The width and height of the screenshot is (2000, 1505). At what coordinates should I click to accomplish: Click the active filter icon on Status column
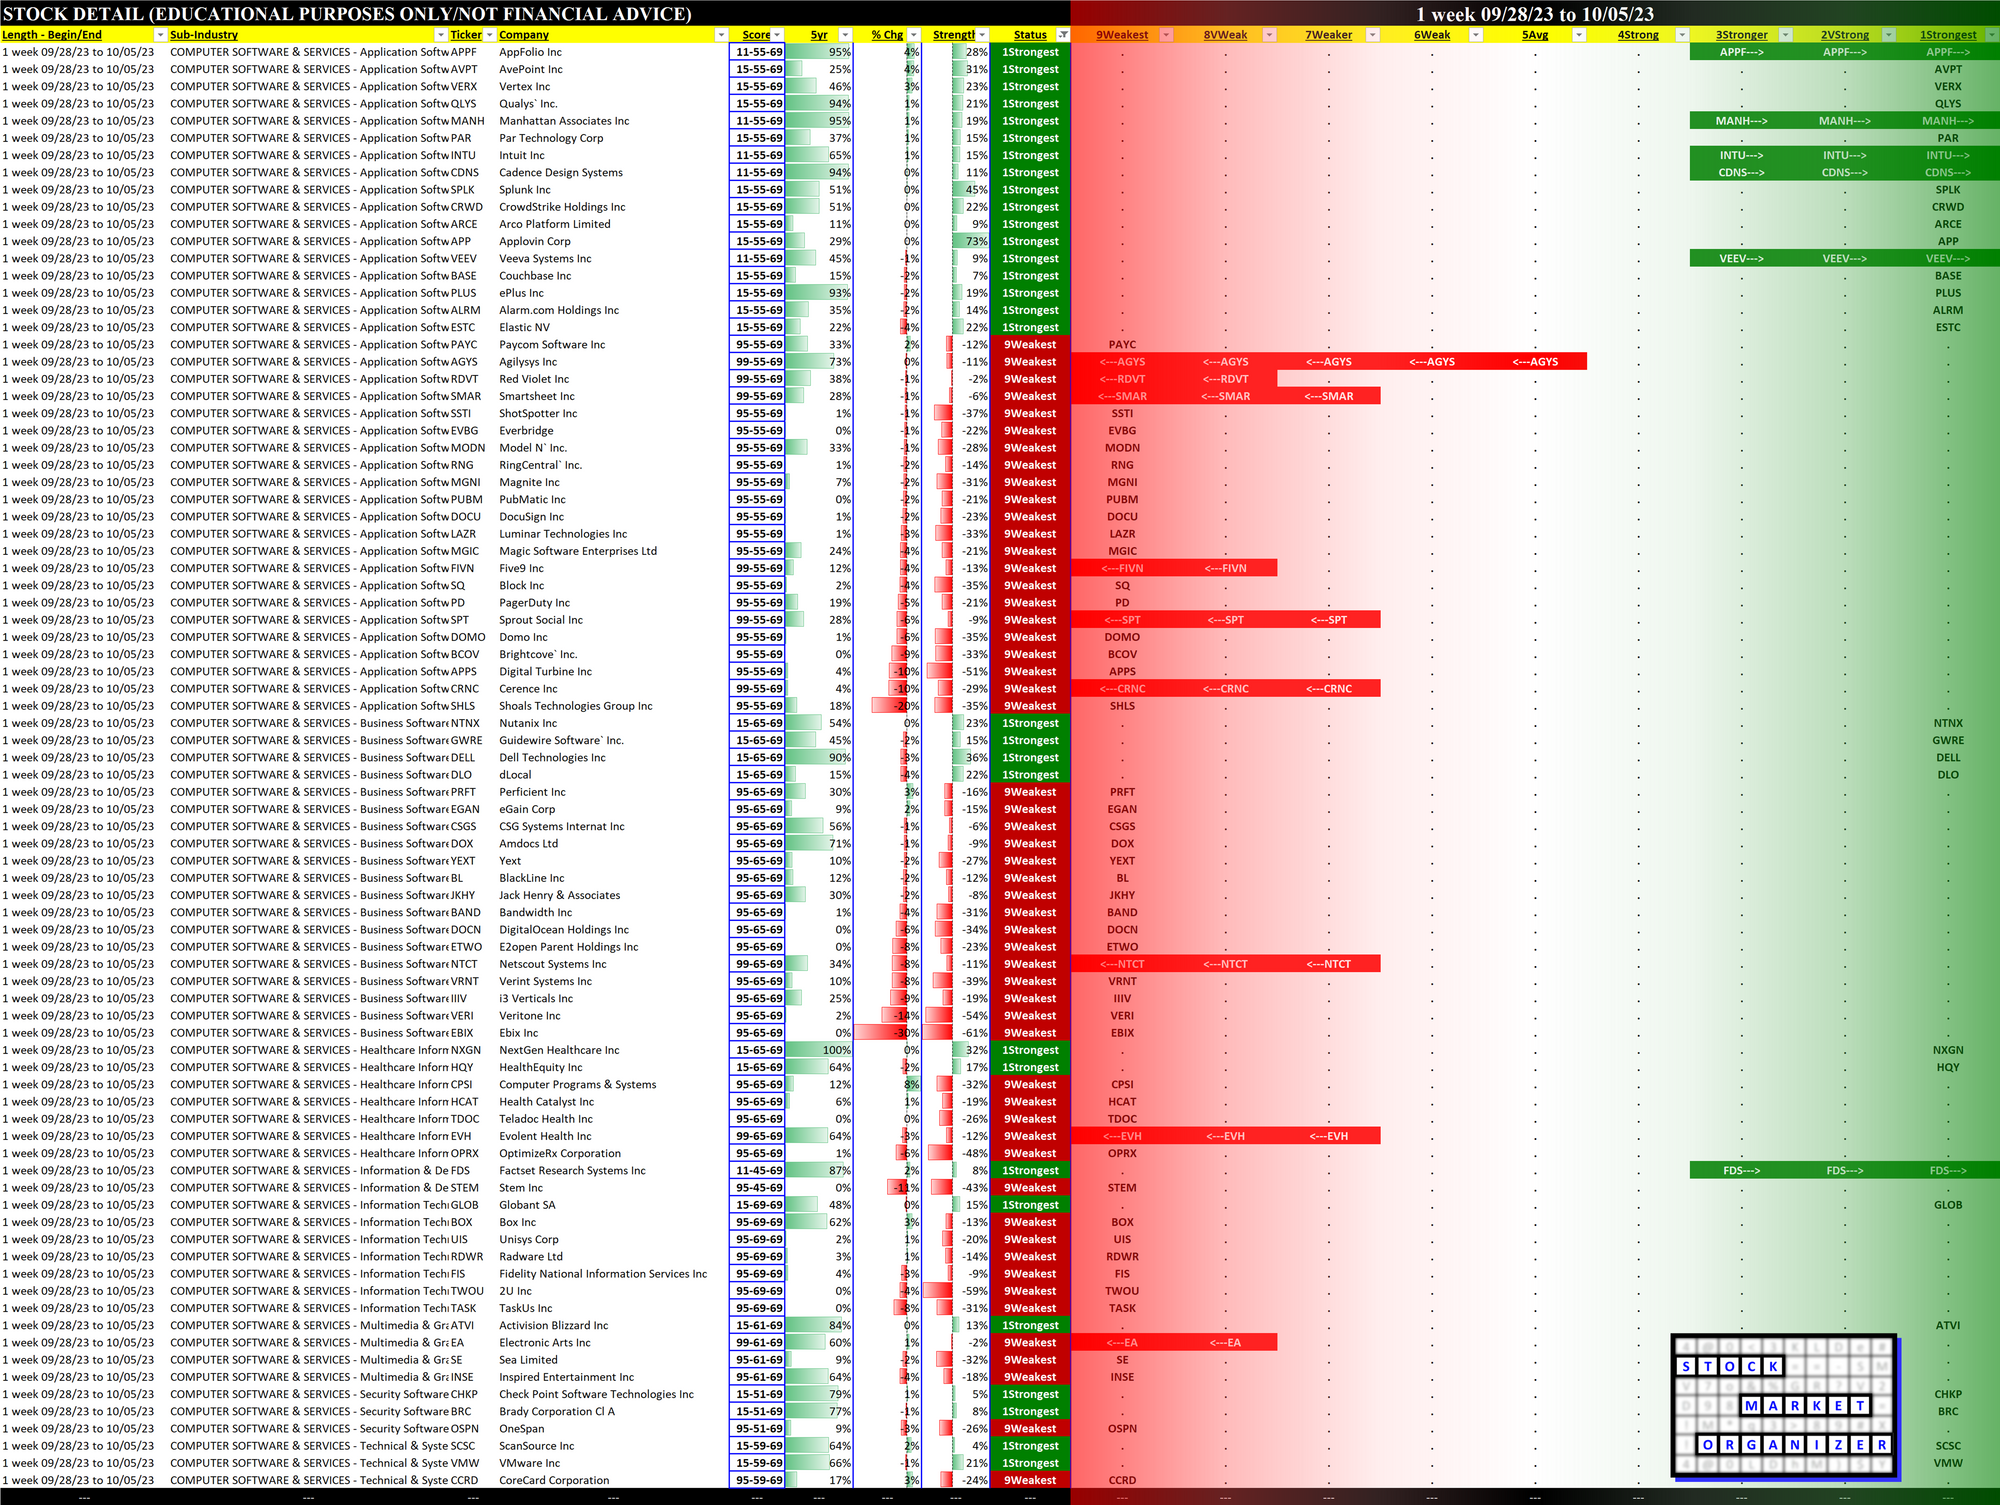tap(1063, 35)
